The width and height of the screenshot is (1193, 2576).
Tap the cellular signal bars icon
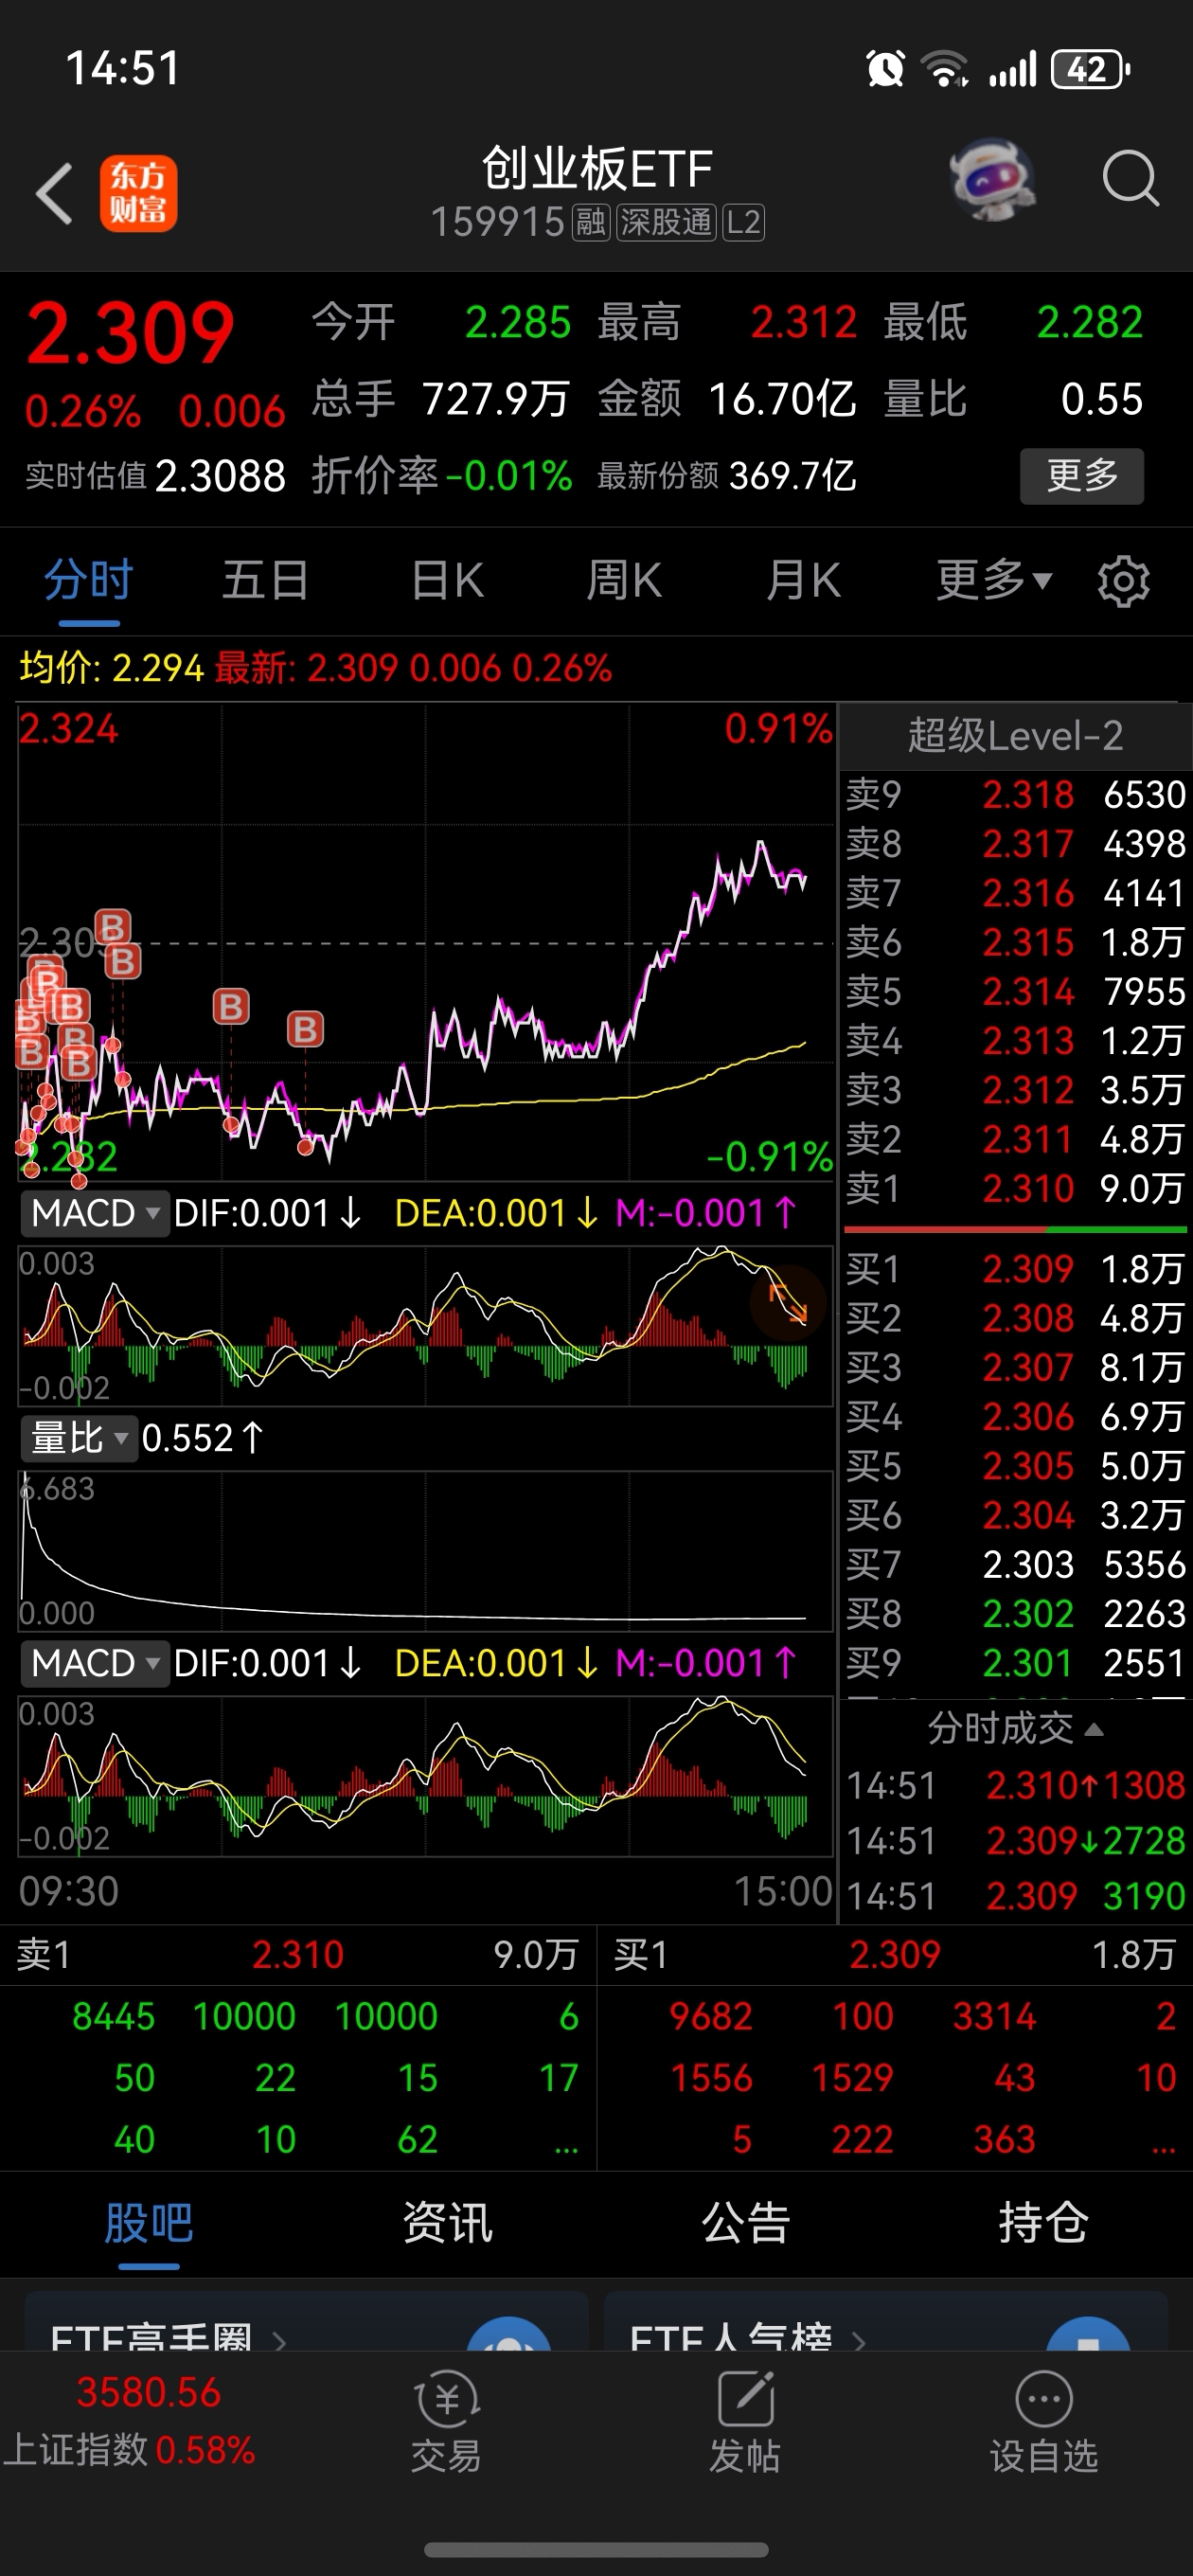[x=1012, y=70]
